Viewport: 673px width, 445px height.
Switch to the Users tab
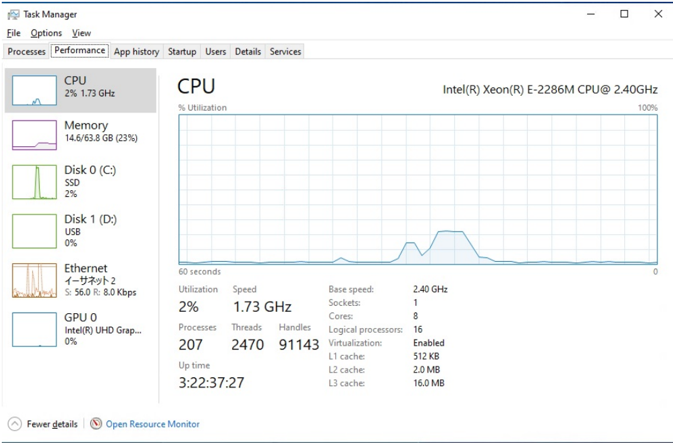coord(215,51)
